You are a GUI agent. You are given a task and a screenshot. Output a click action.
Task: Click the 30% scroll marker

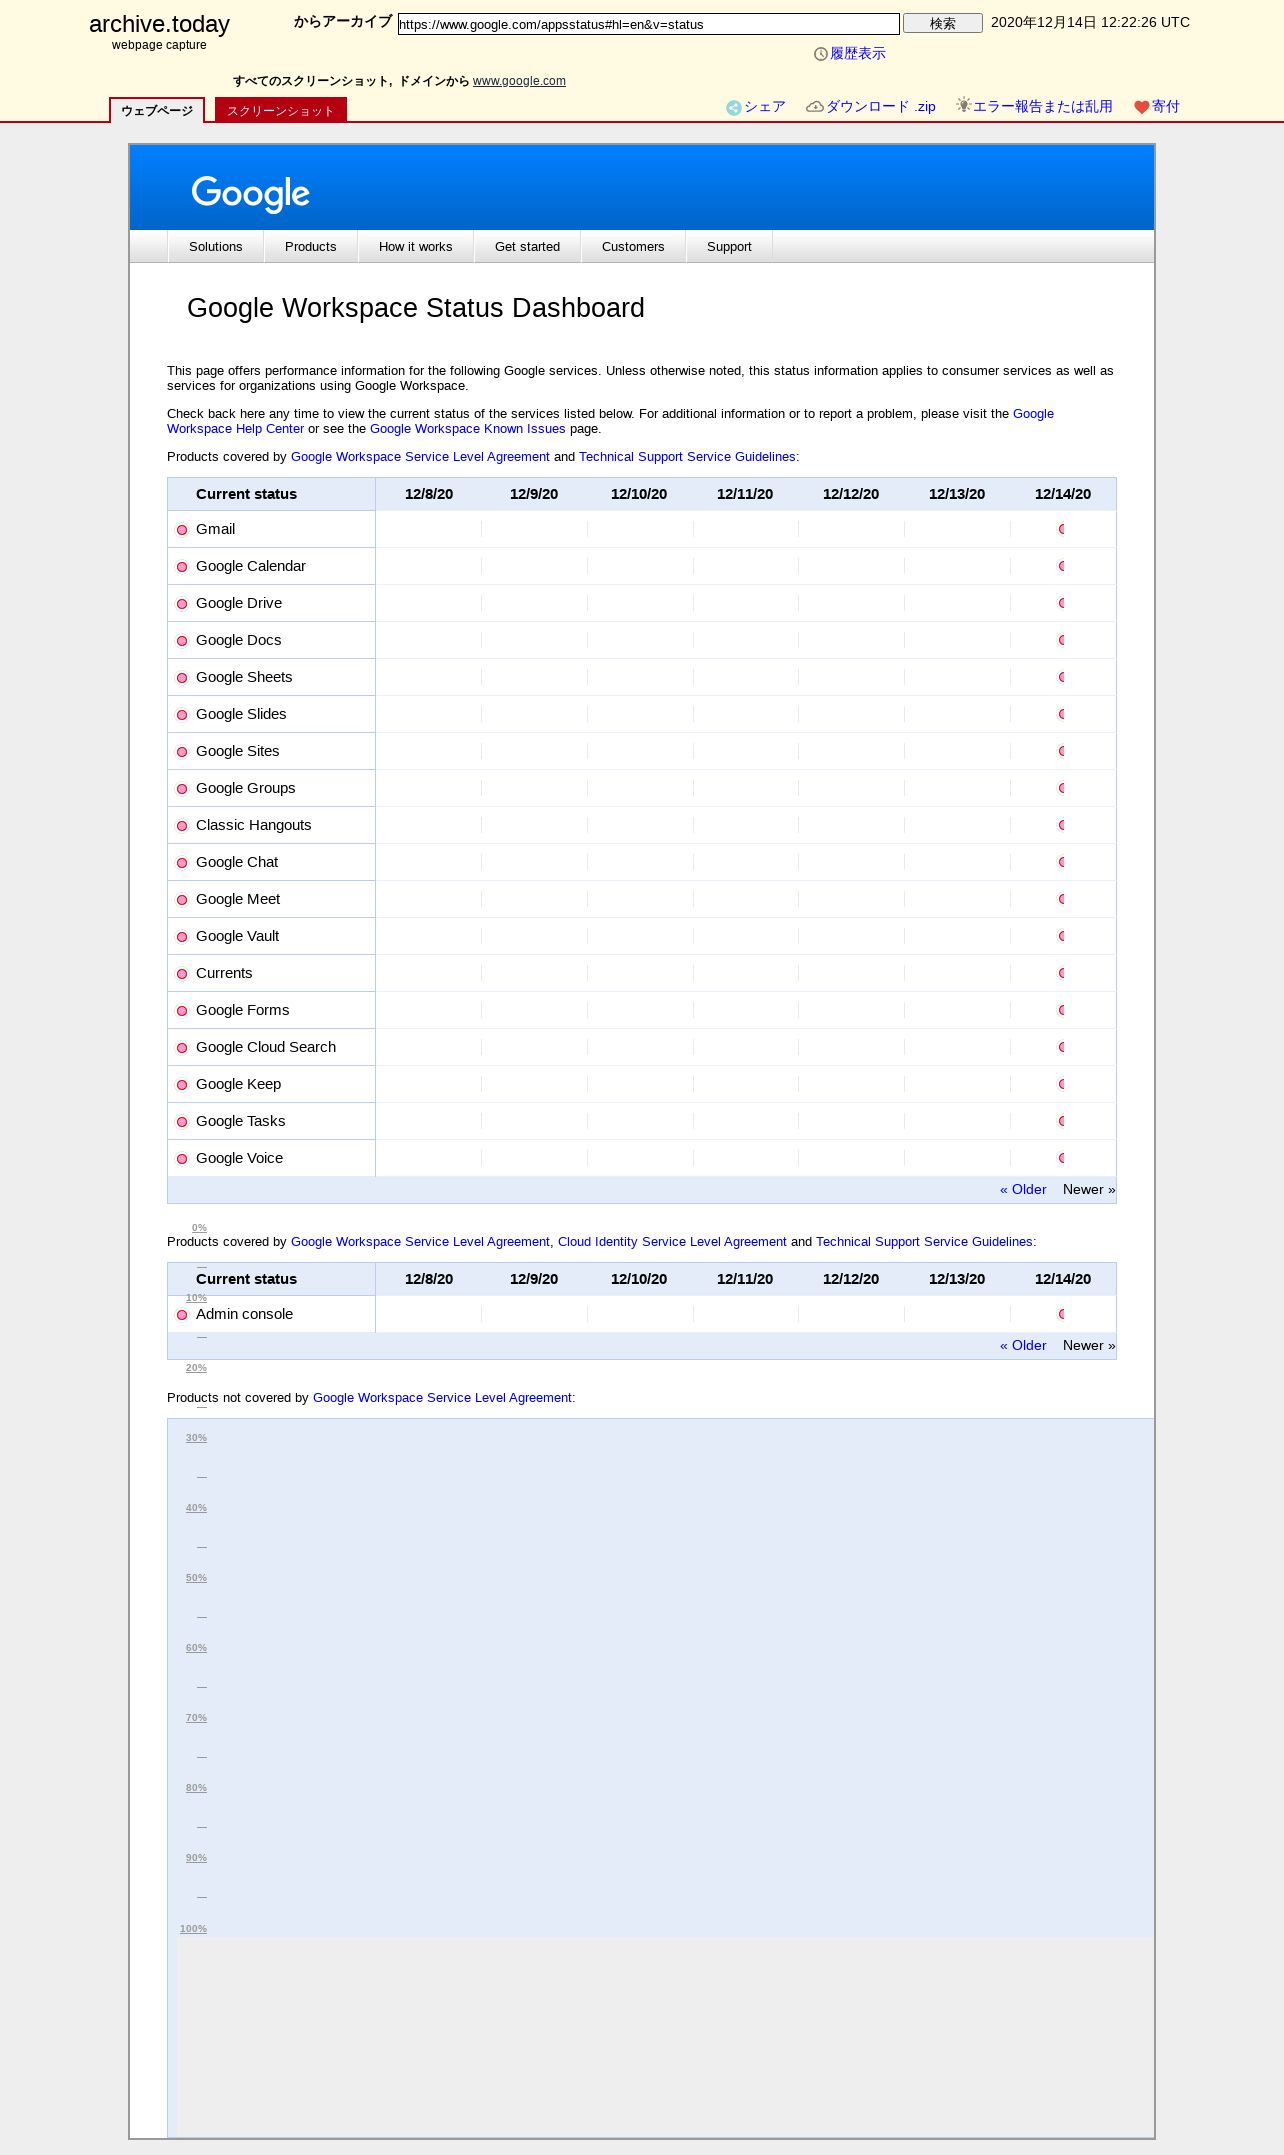pos(196,1438)
